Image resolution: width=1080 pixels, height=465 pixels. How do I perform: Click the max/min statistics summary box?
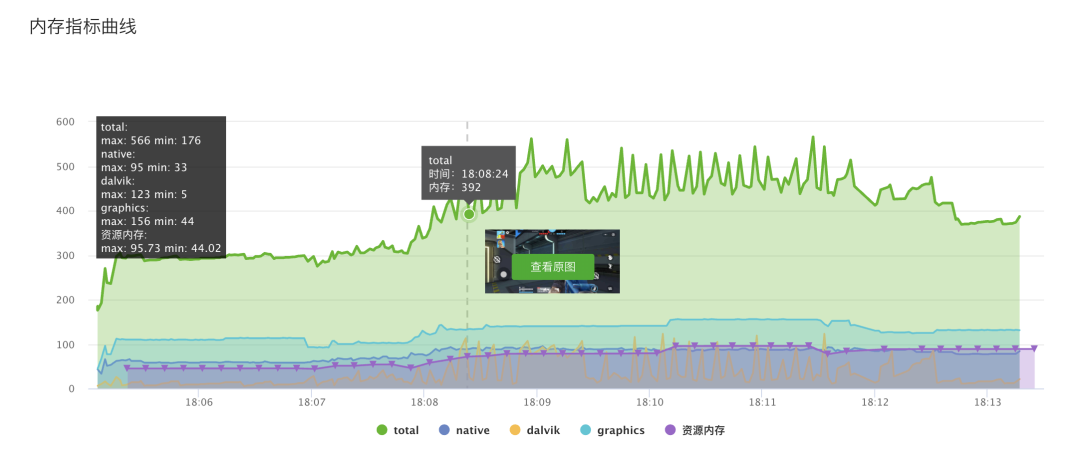point(161,187)
